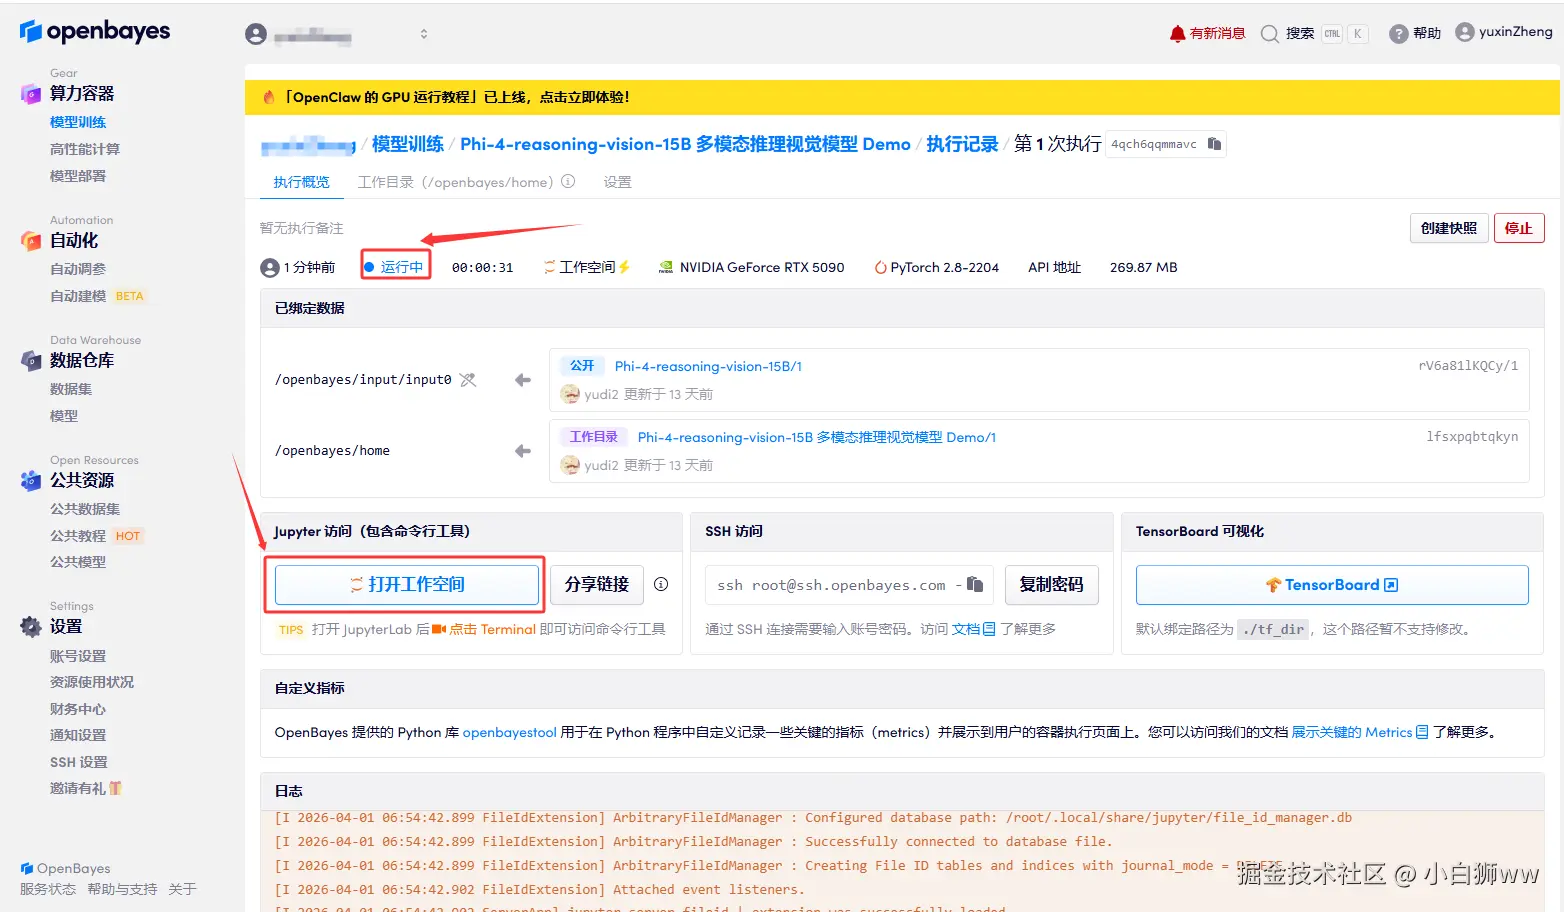Click the info icon next to 分享链接
The width and height of the screenshot is (1564, 912).
tap(661, 584)
